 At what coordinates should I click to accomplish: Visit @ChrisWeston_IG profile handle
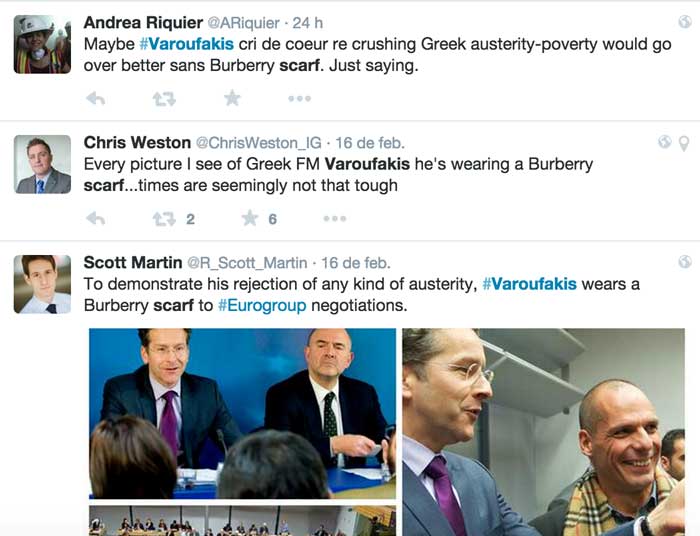(258, 143)
